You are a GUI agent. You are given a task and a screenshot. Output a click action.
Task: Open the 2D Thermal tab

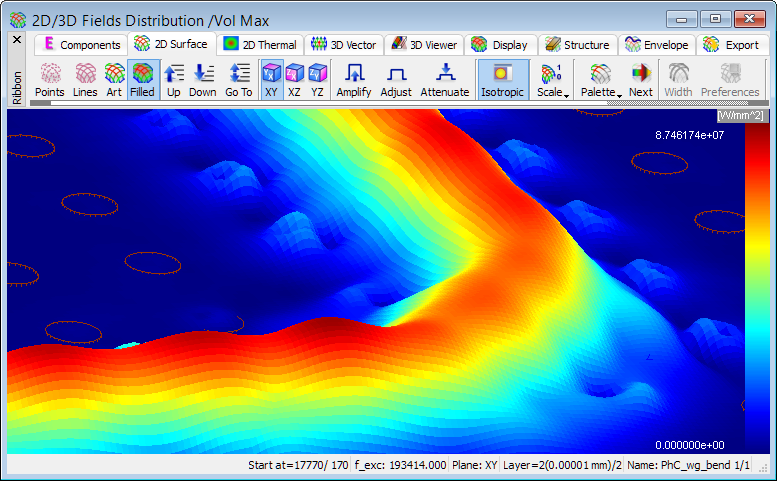pyautogui.click(x=259, y=45)
